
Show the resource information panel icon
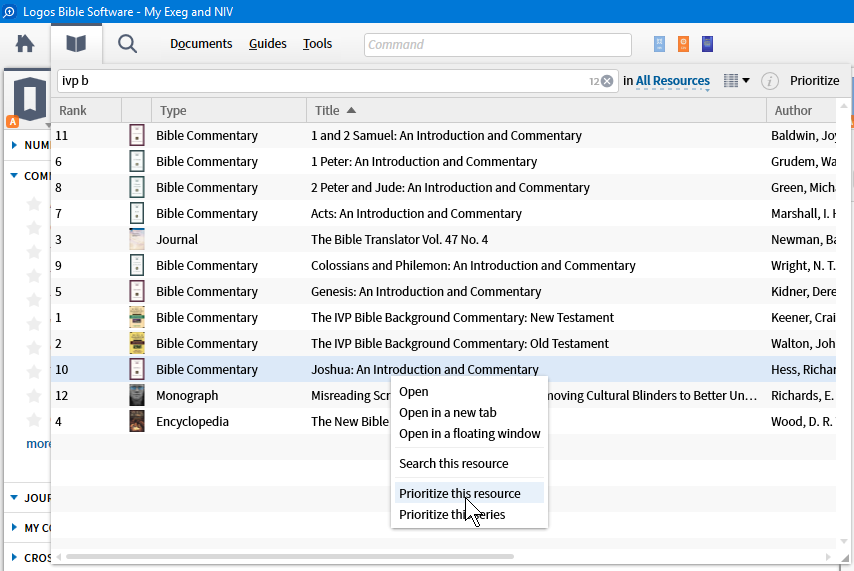click(770, 81)
